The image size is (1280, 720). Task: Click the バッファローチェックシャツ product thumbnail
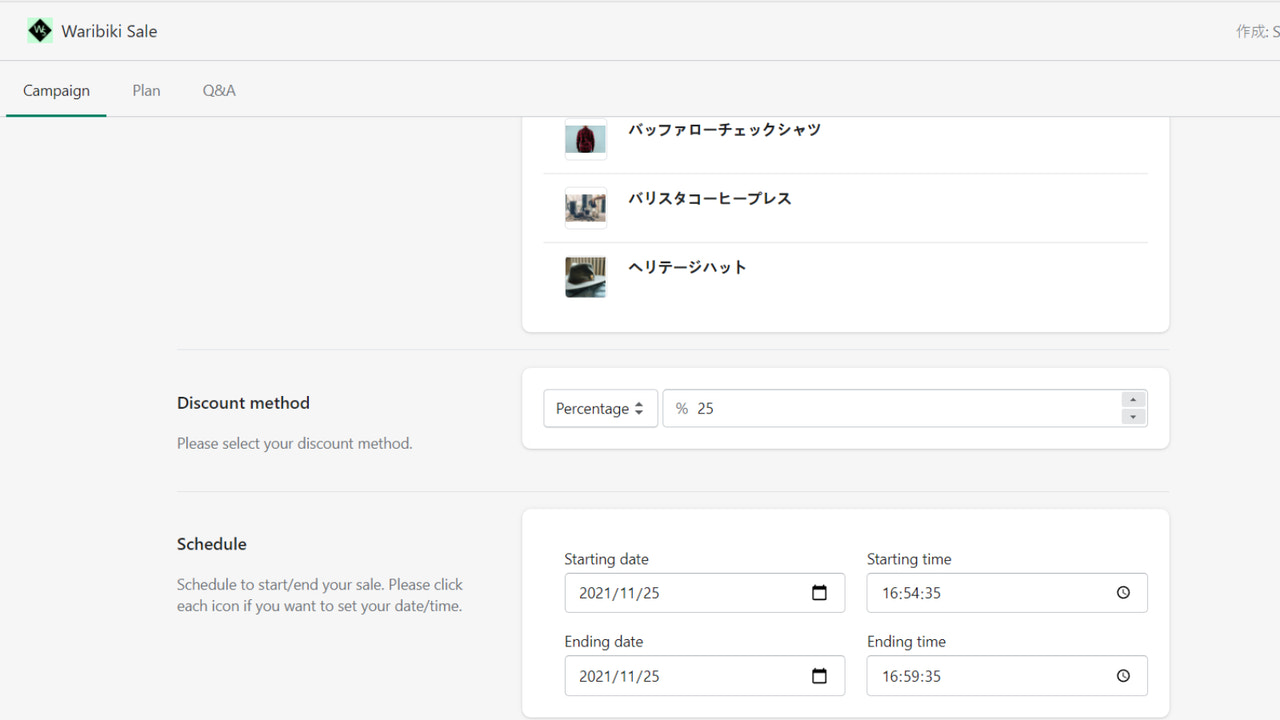click(585, 139)
